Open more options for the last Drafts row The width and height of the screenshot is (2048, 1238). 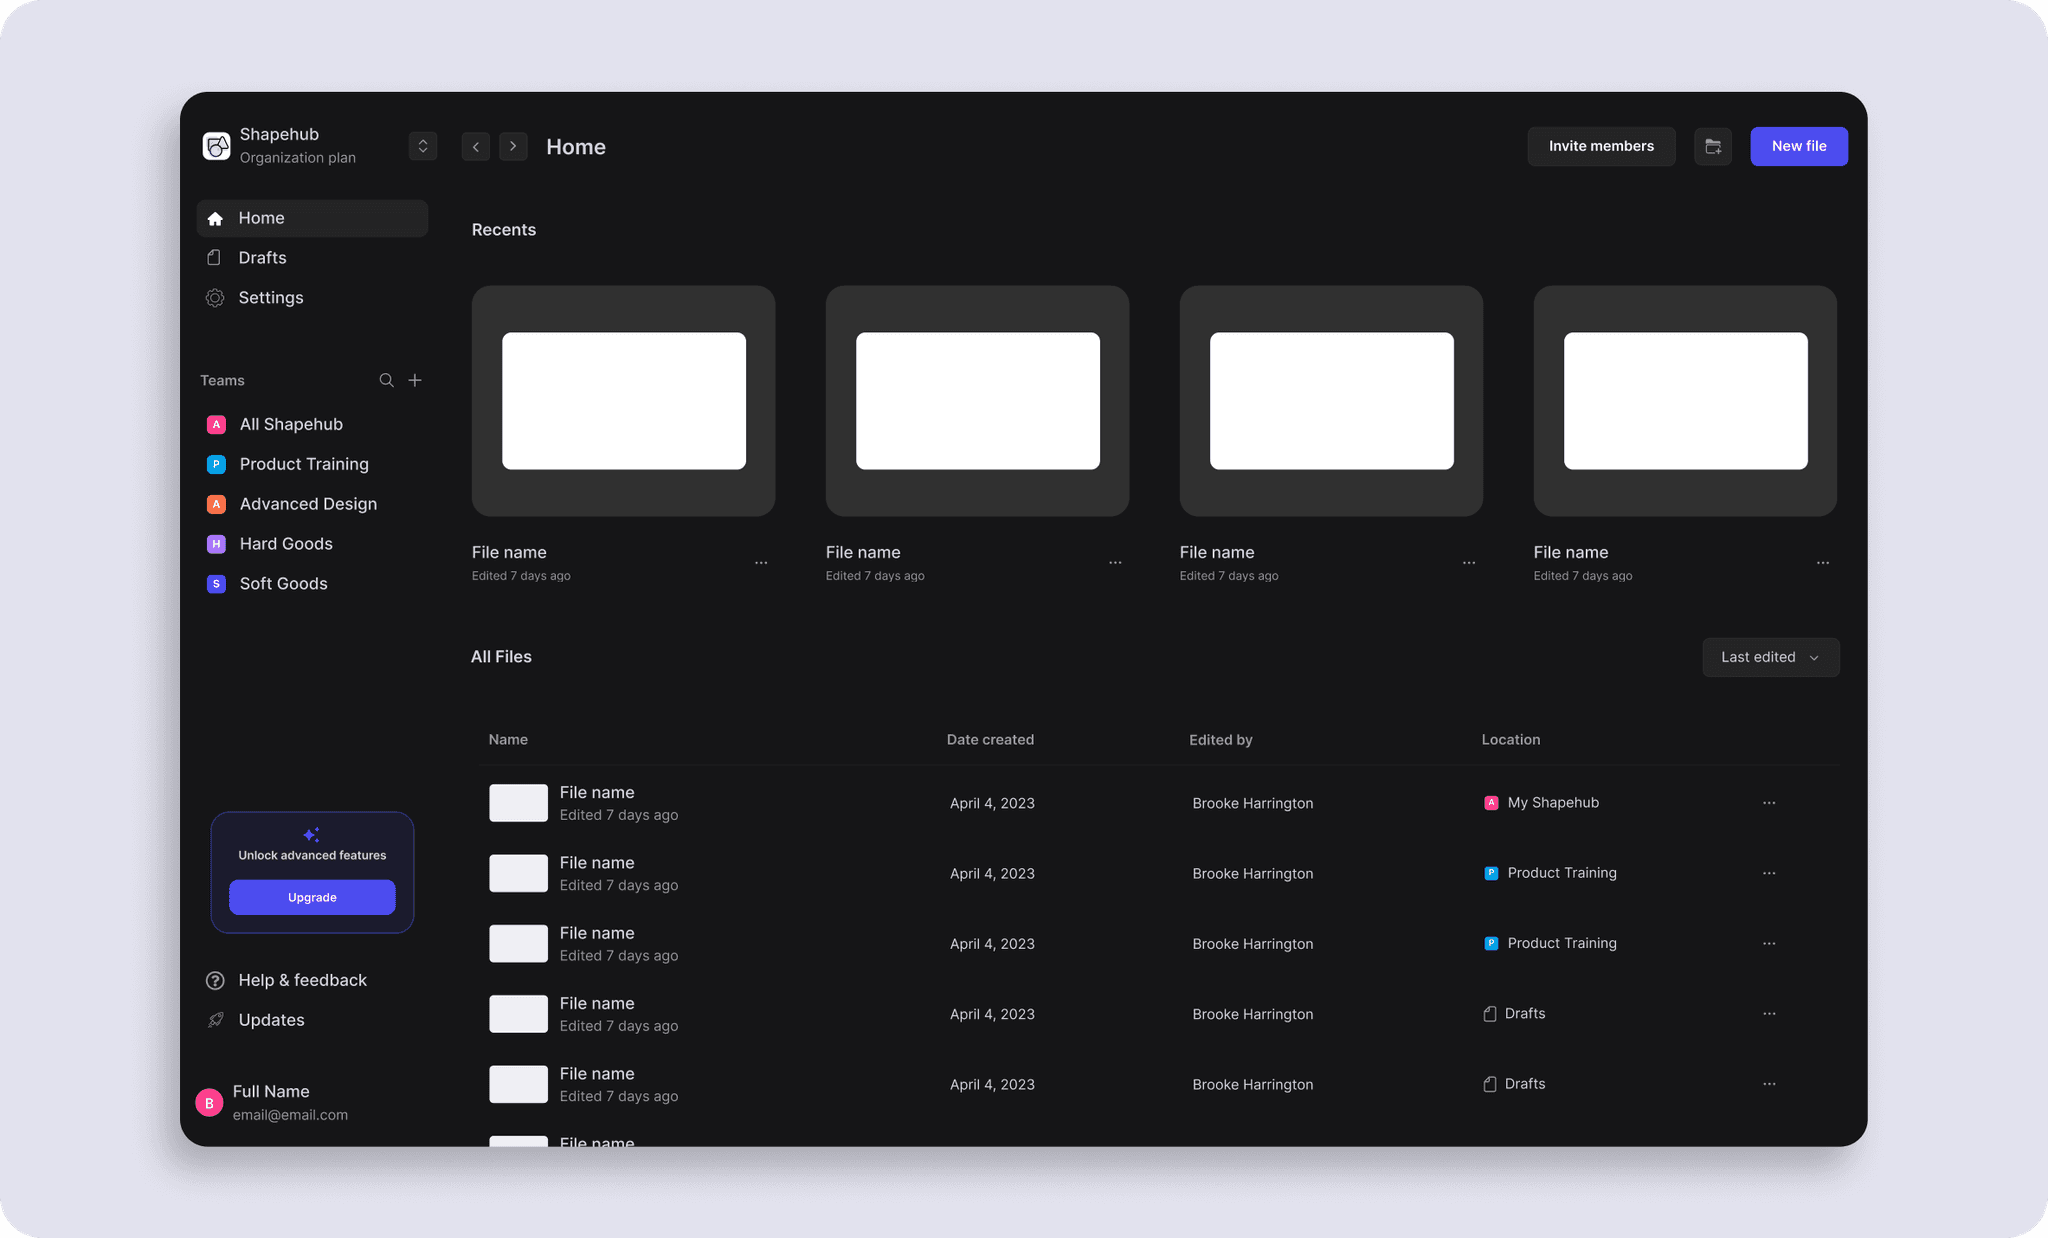click(x=1769, y=1084)
